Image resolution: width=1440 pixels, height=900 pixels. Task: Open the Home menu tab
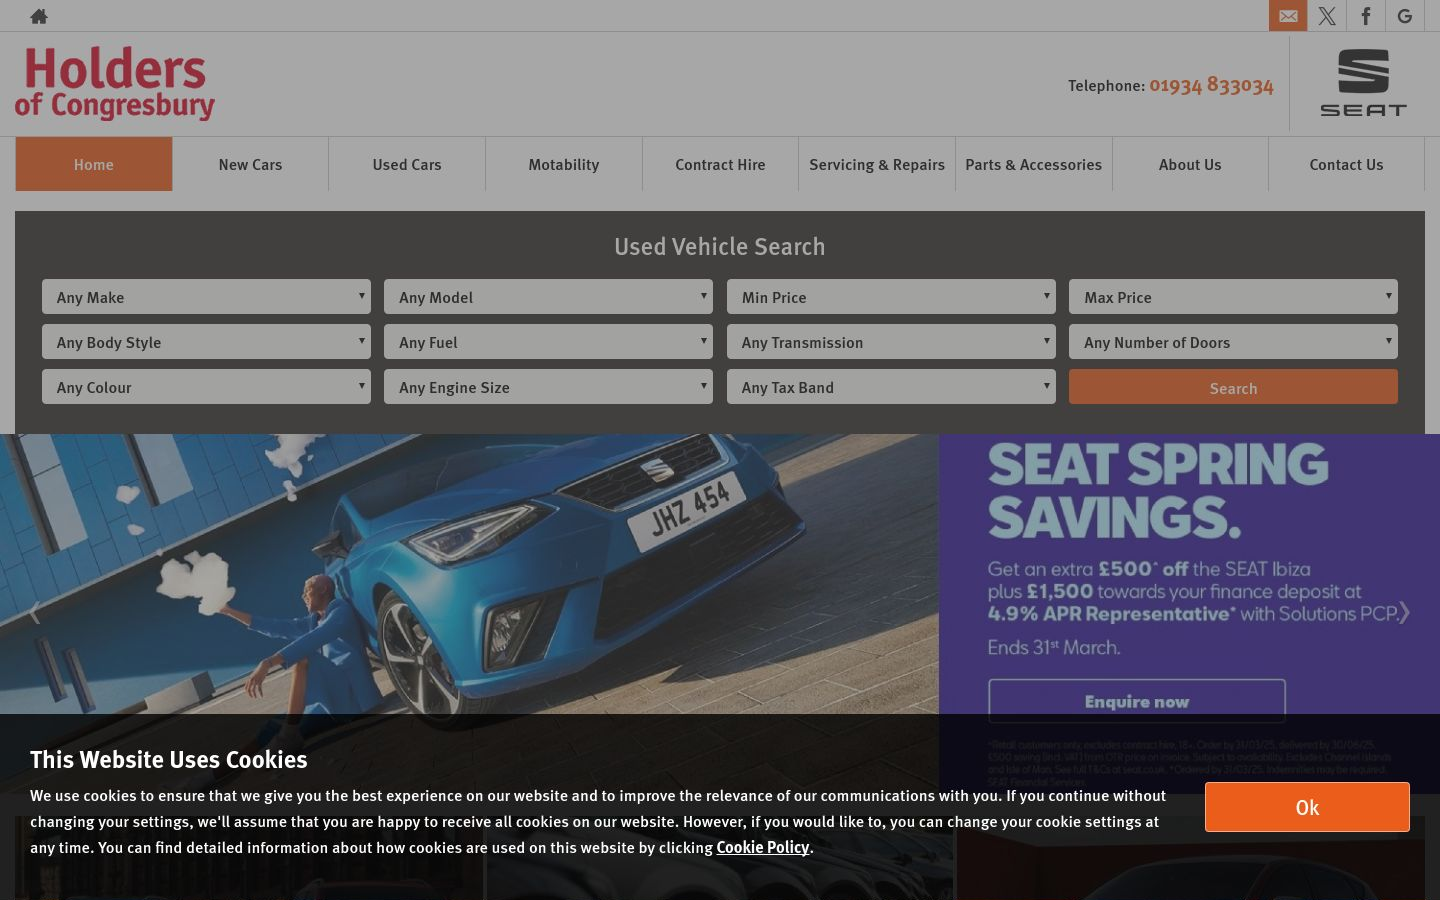point(94,164)
